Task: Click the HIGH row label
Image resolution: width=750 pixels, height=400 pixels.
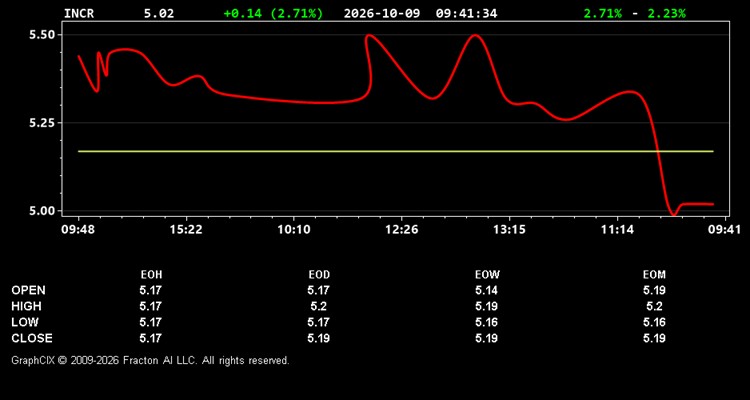Action: point(26,306)
